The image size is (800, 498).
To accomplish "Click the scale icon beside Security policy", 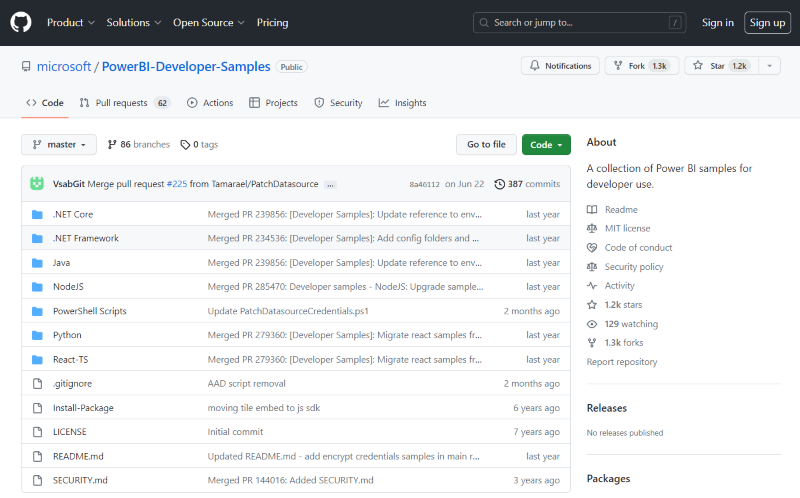I will 592,266.
